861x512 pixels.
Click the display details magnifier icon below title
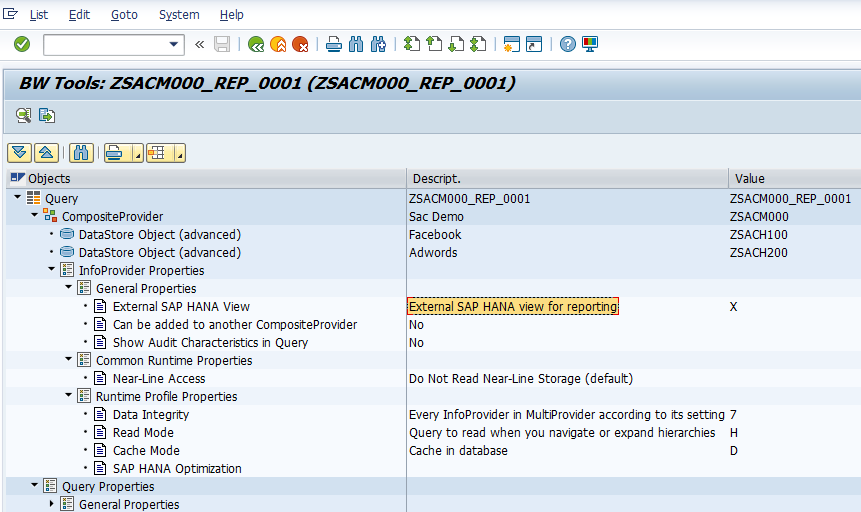pos(24,115)
